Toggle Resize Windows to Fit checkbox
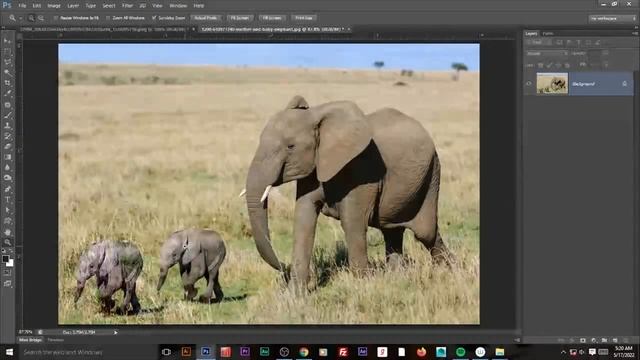Screen dimensions: 640x360 (x=56, y=18)
